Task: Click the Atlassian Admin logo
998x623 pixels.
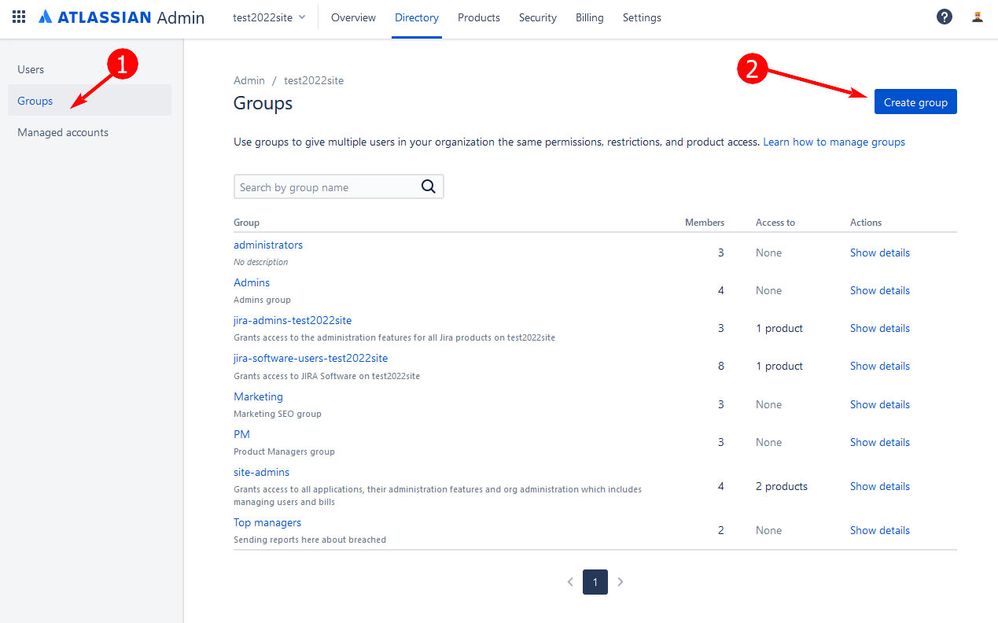Action: pos(122,17)
